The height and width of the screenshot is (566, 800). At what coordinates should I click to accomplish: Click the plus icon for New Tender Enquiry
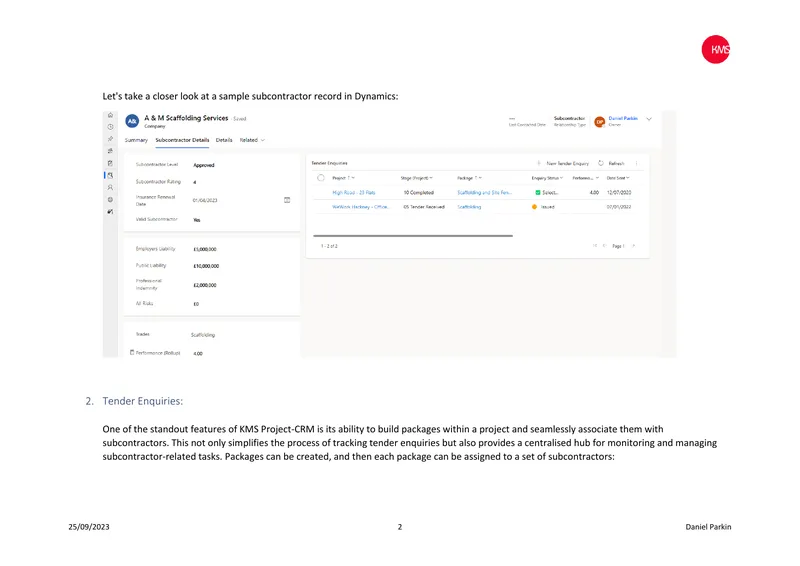click(539, 163)
